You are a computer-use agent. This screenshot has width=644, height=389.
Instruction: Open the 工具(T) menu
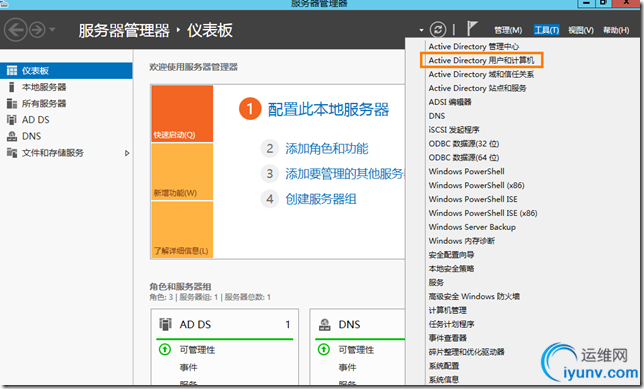tap(546, 30)
